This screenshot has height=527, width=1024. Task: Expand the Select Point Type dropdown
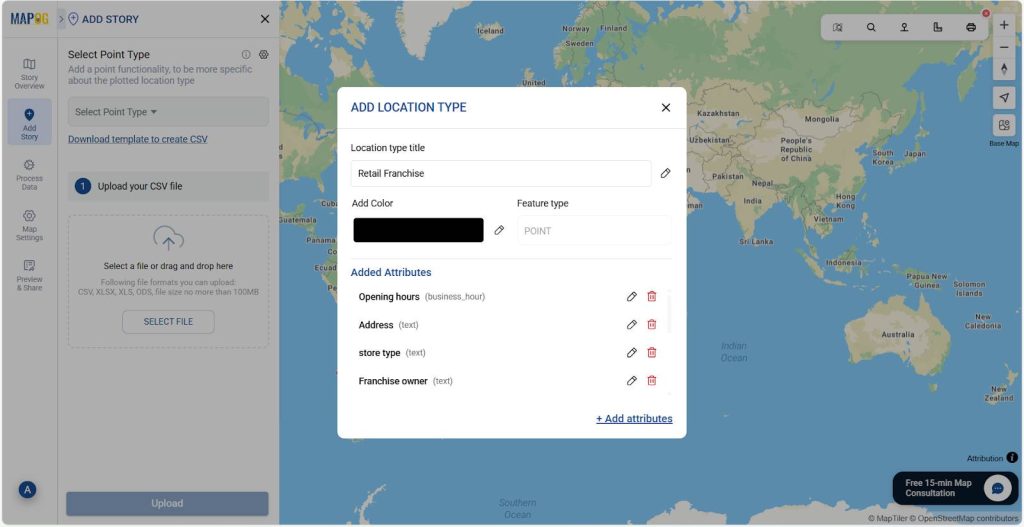click(x=168, y=112)
